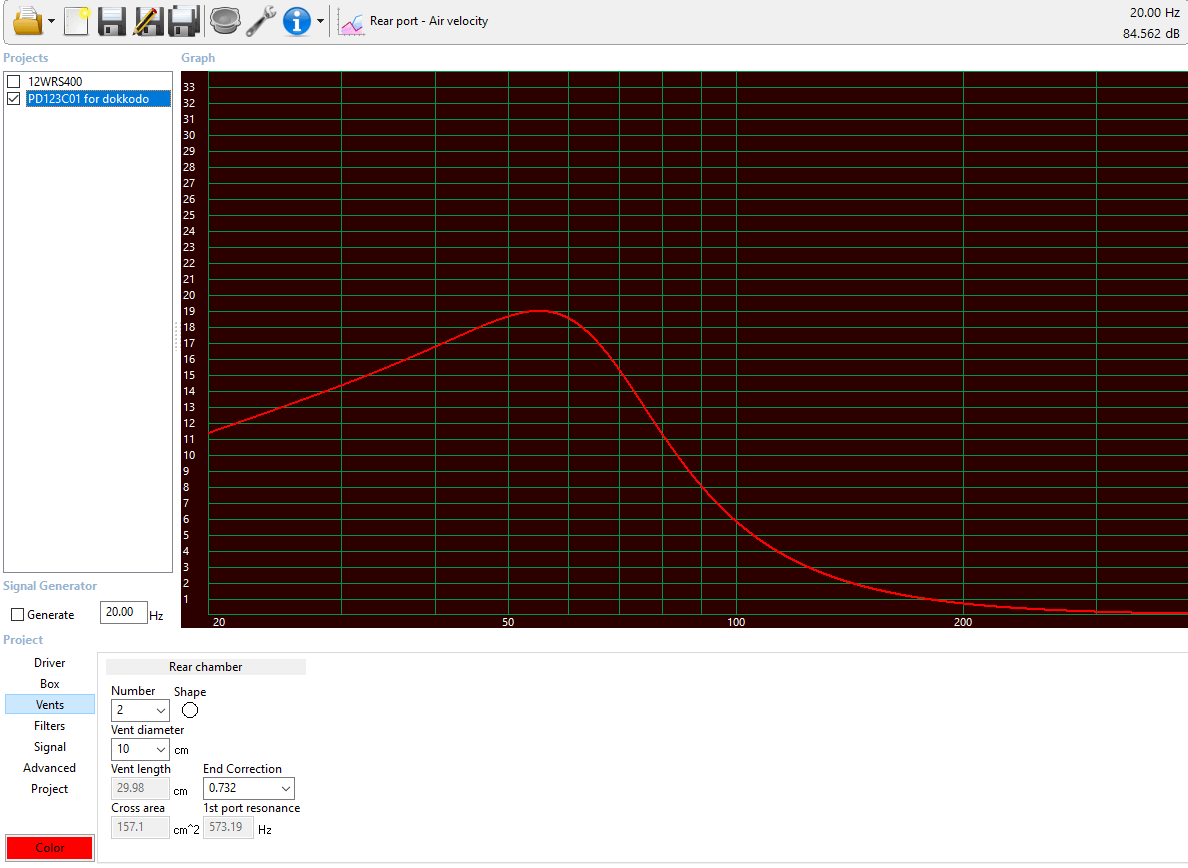Click the 20.00 Hz cursor readout
The image size is (1188, 868).
click(1155, 13)
